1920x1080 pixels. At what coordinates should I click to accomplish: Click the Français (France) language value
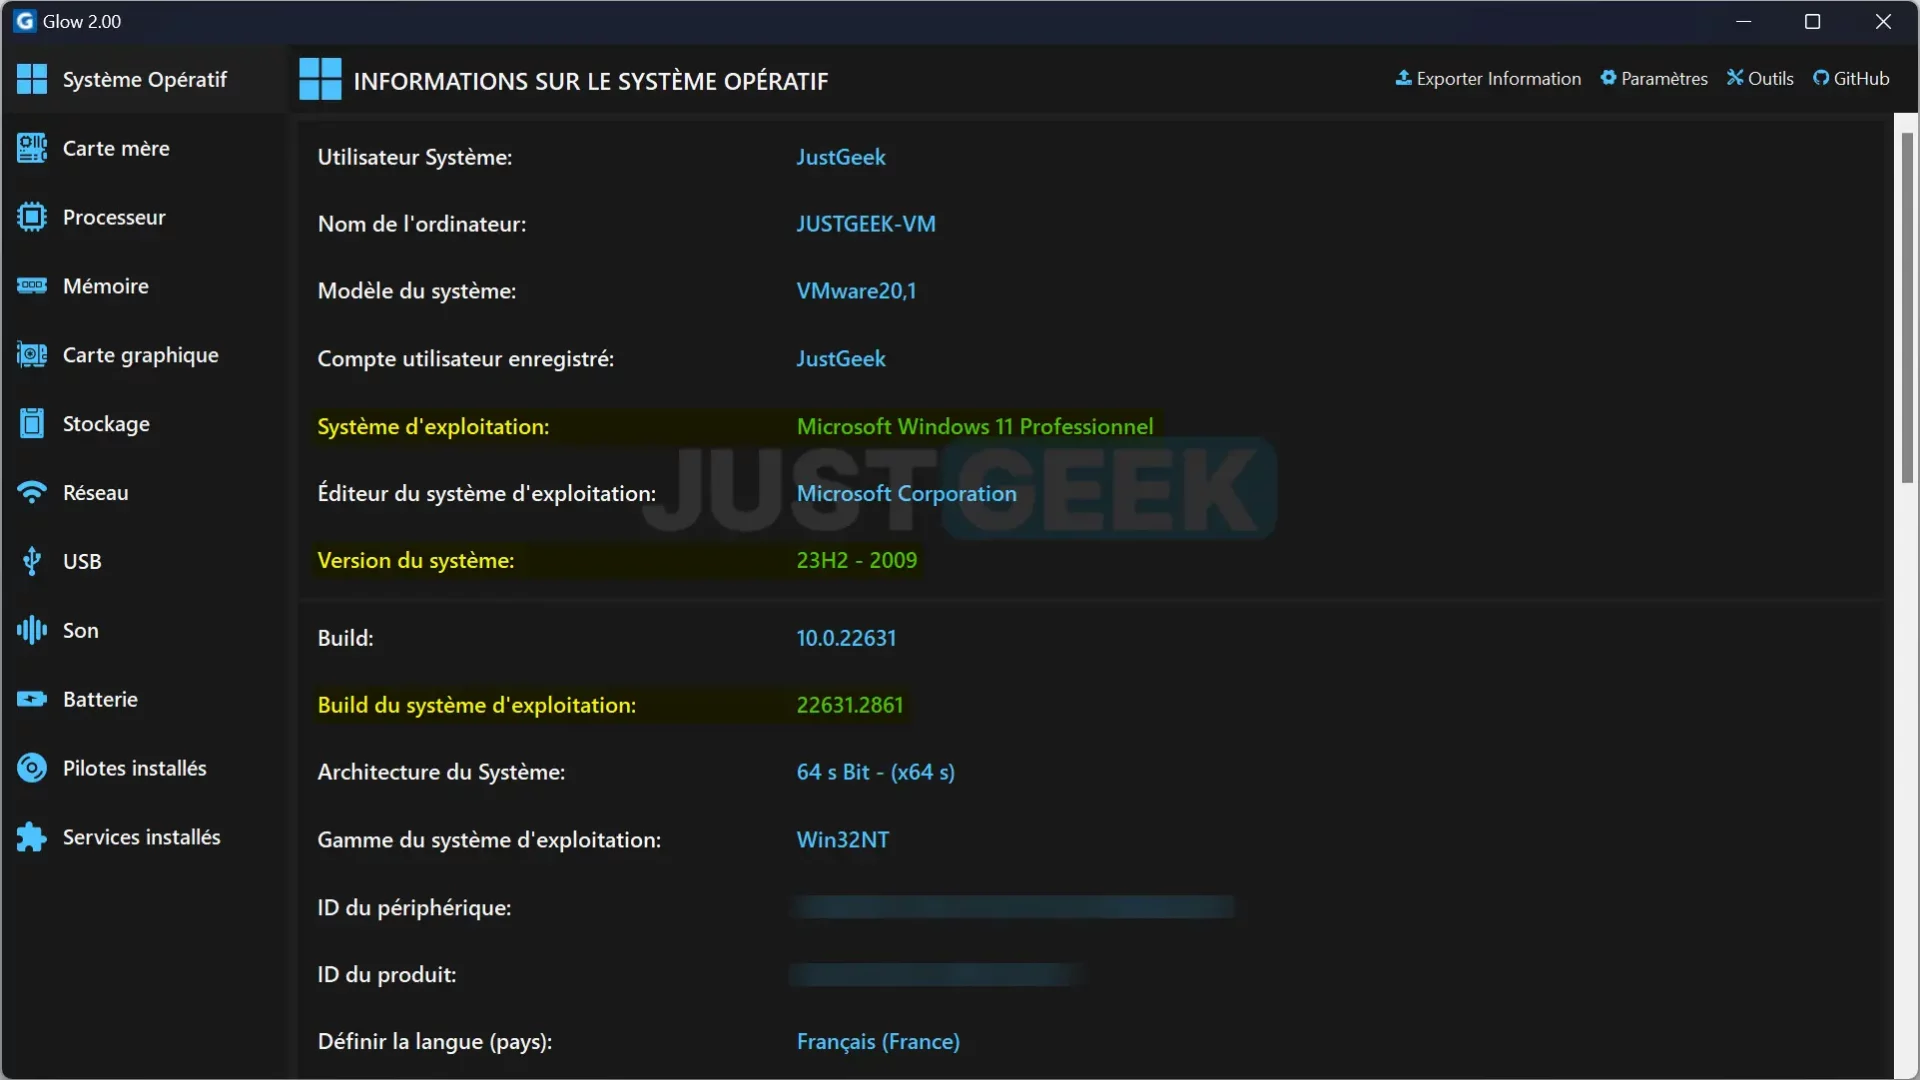878,1041
